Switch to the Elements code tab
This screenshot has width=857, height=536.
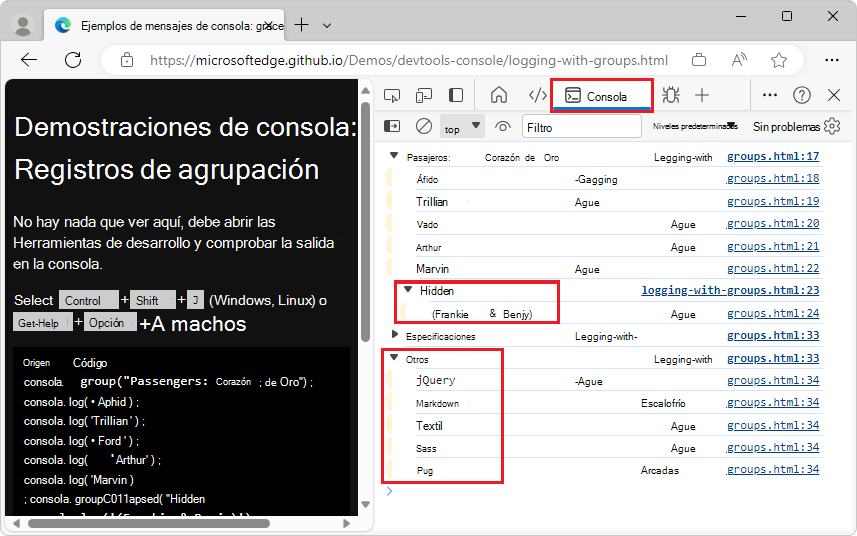pyautogui.click(x=538, y=96)
